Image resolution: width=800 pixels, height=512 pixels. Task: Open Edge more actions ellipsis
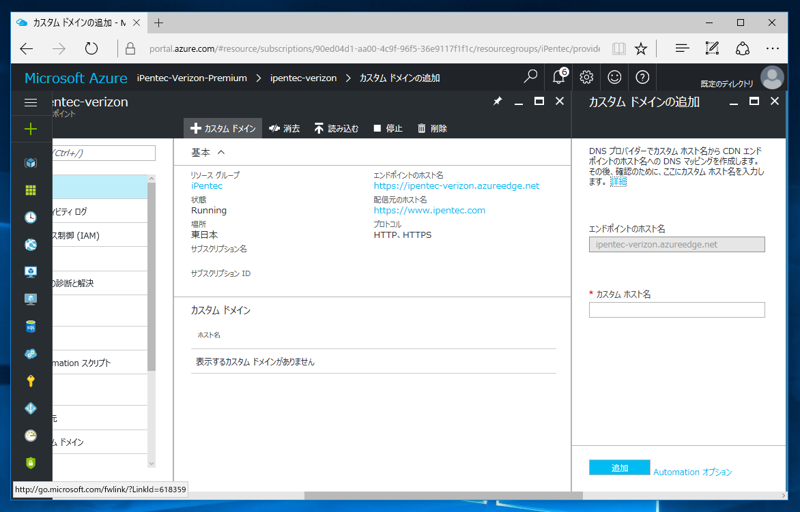pos(772,49)
